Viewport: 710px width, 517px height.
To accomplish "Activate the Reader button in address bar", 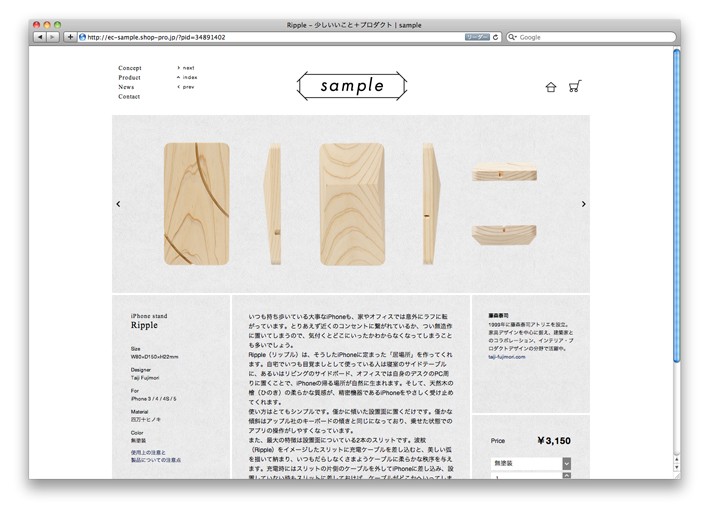I will pyautogui.click(x=476, y=37).
